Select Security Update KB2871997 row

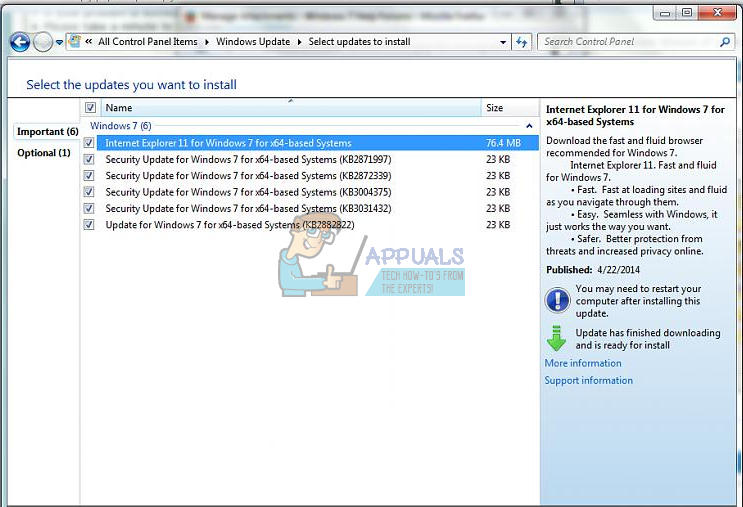click(x=317, y=159)
